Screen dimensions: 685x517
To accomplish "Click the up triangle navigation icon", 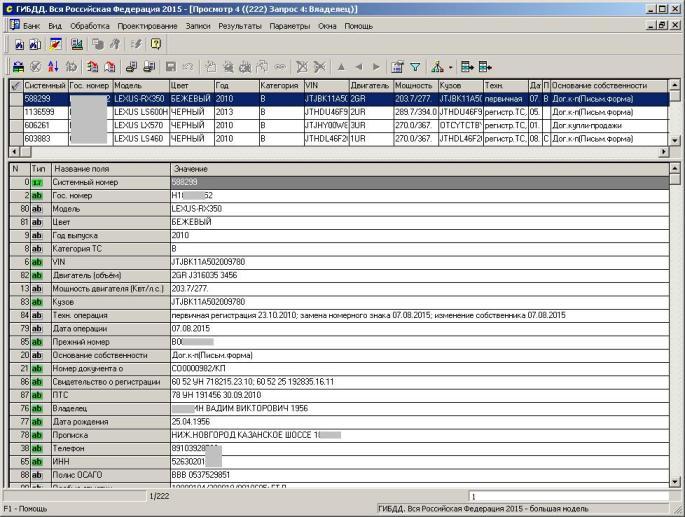I will pyautogui.click(x=341, y=67).
